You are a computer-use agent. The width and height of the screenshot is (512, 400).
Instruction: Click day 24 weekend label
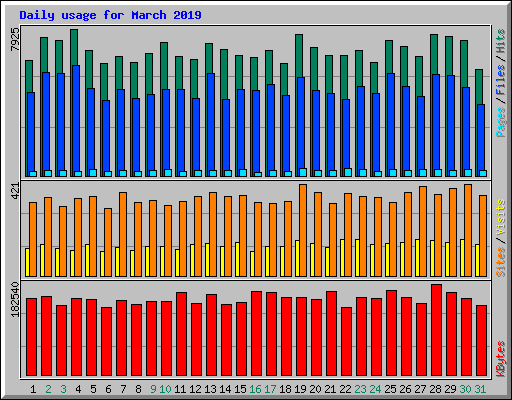[375, 389]
